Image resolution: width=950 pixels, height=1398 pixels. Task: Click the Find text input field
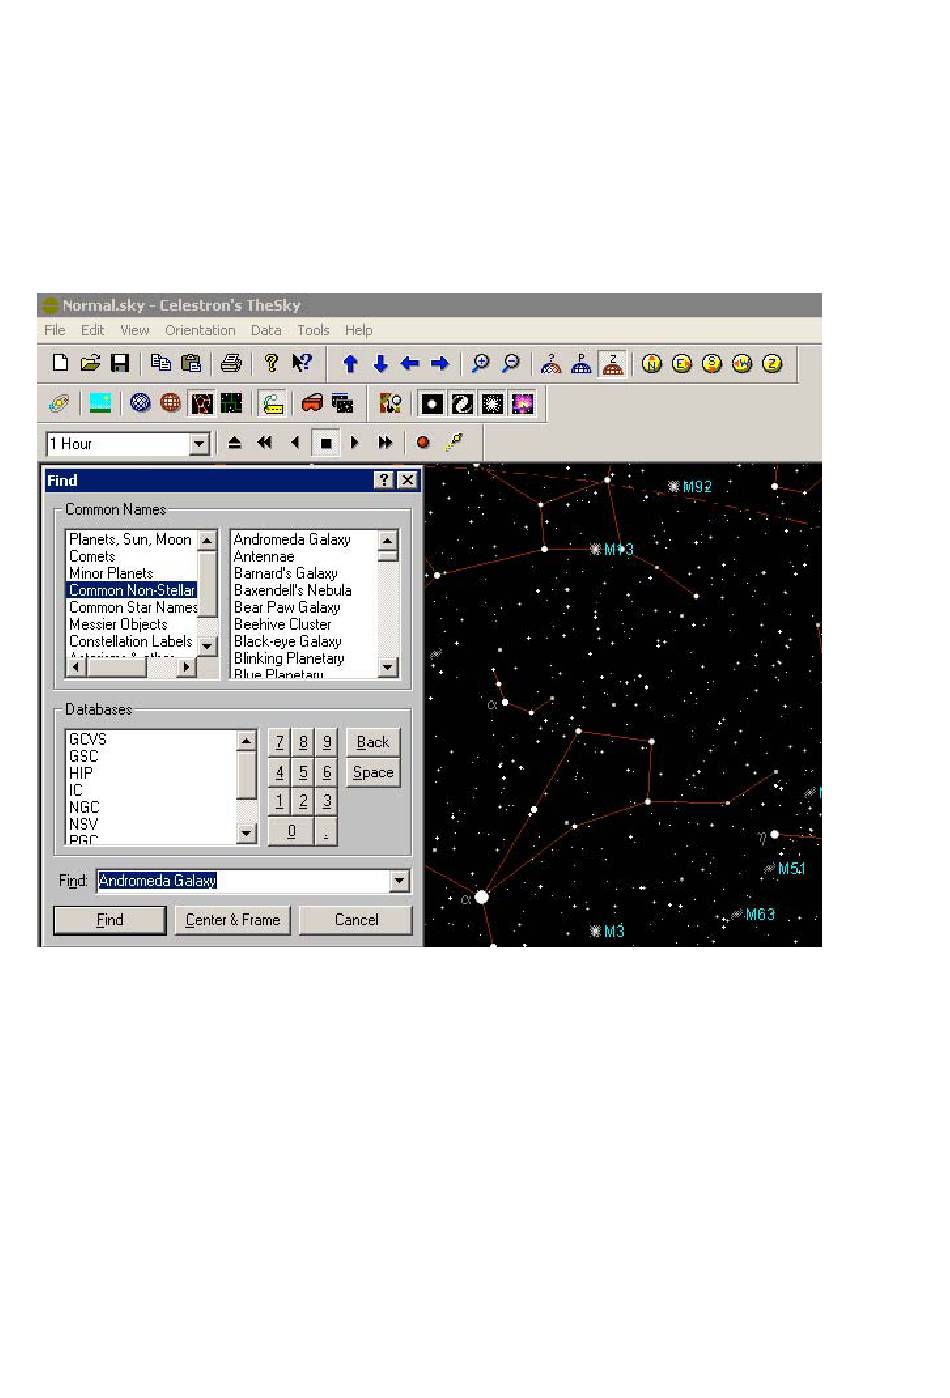[x=243, y=881]
